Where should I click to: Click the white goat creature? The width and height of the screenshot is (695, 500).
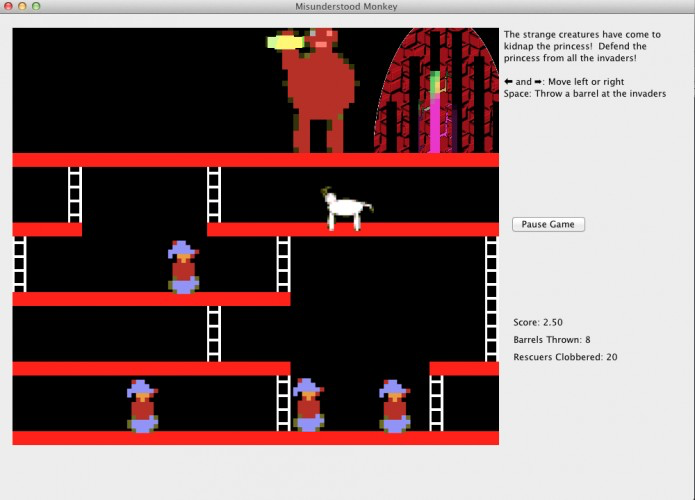click(x=347, y=208)
